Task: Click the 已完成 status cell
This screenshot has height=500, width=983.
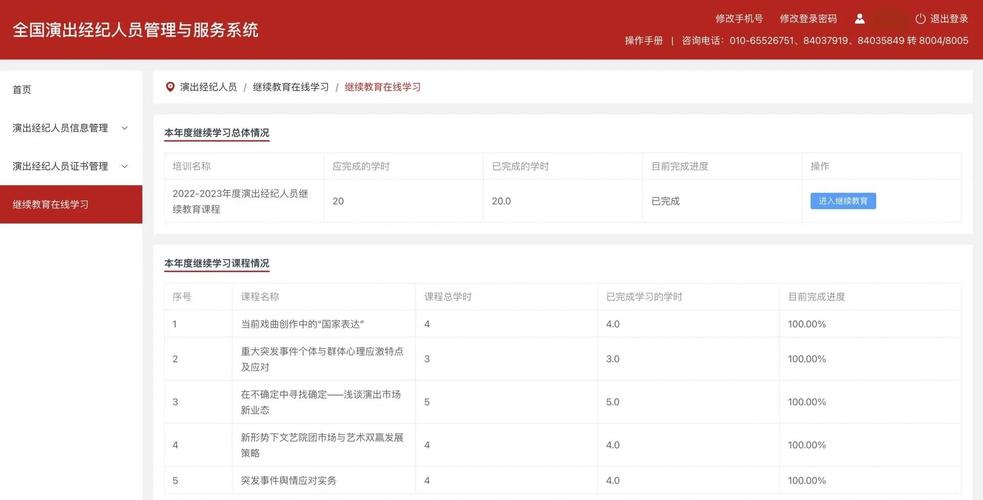Action: 665,201
